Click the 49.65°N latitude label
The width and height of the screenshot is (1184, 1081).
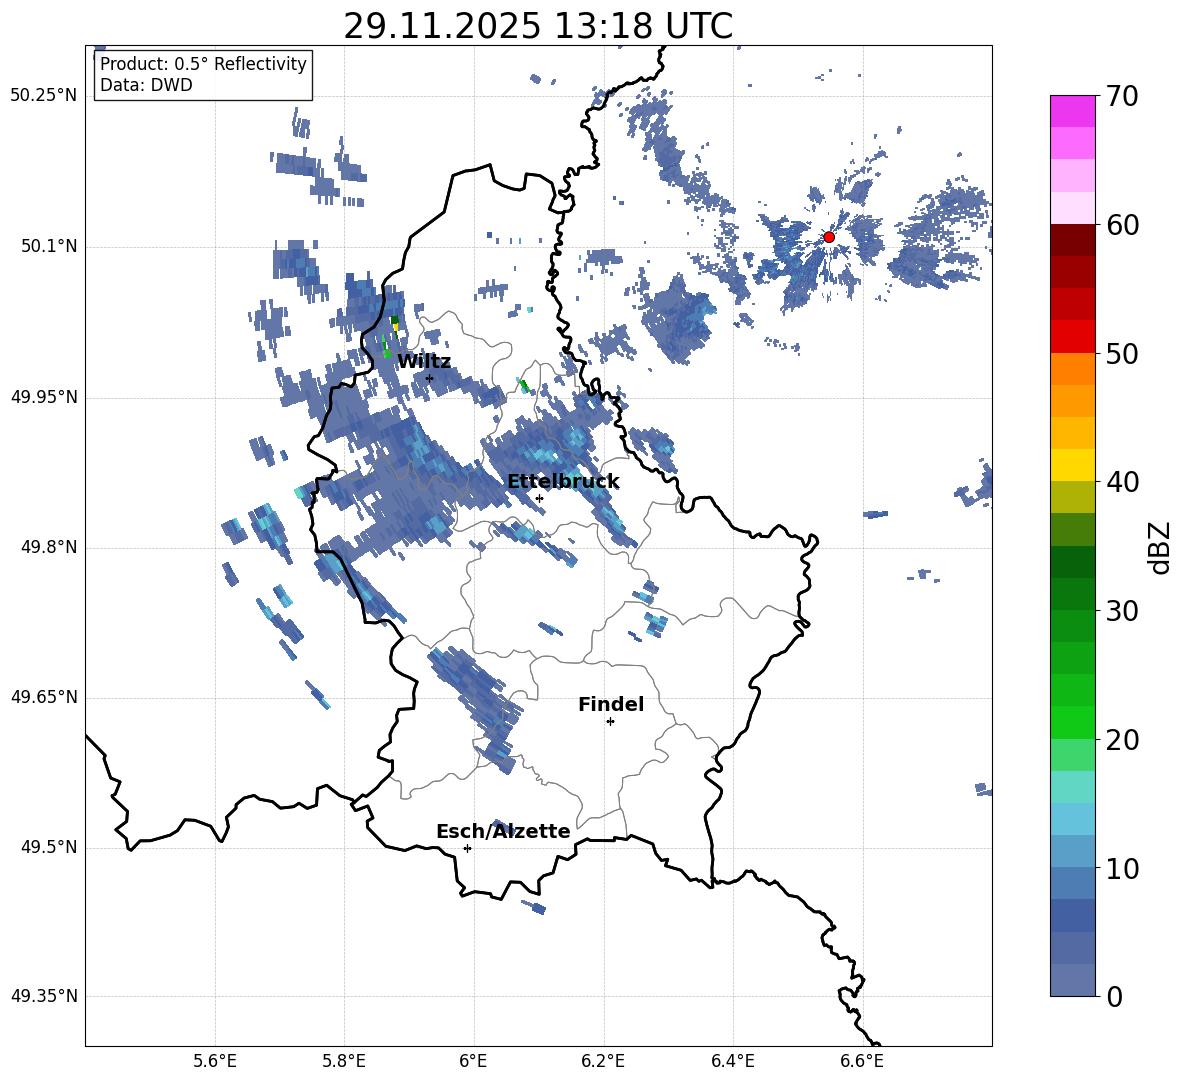click(x=44, y=697)
